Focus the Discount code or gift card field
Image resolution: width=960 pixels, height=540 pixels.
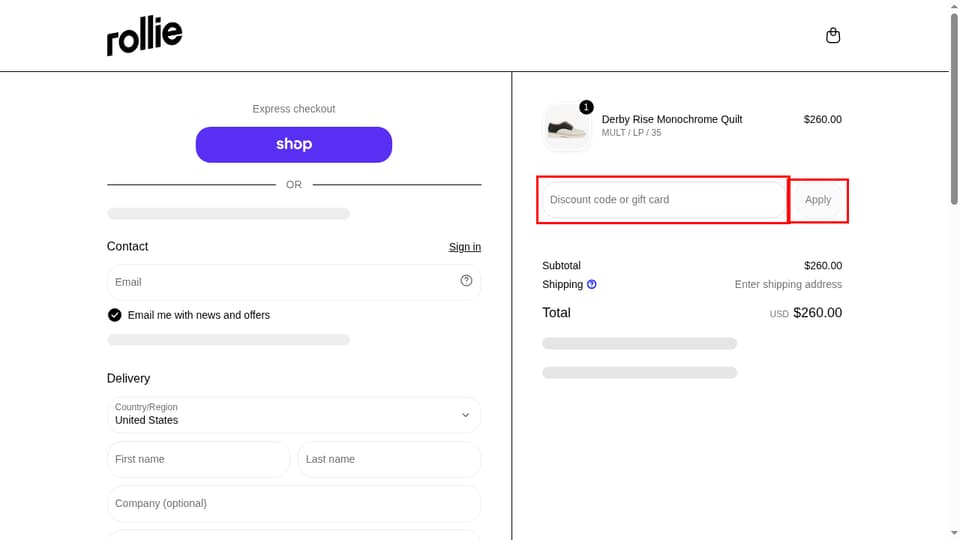coord(664,200)
